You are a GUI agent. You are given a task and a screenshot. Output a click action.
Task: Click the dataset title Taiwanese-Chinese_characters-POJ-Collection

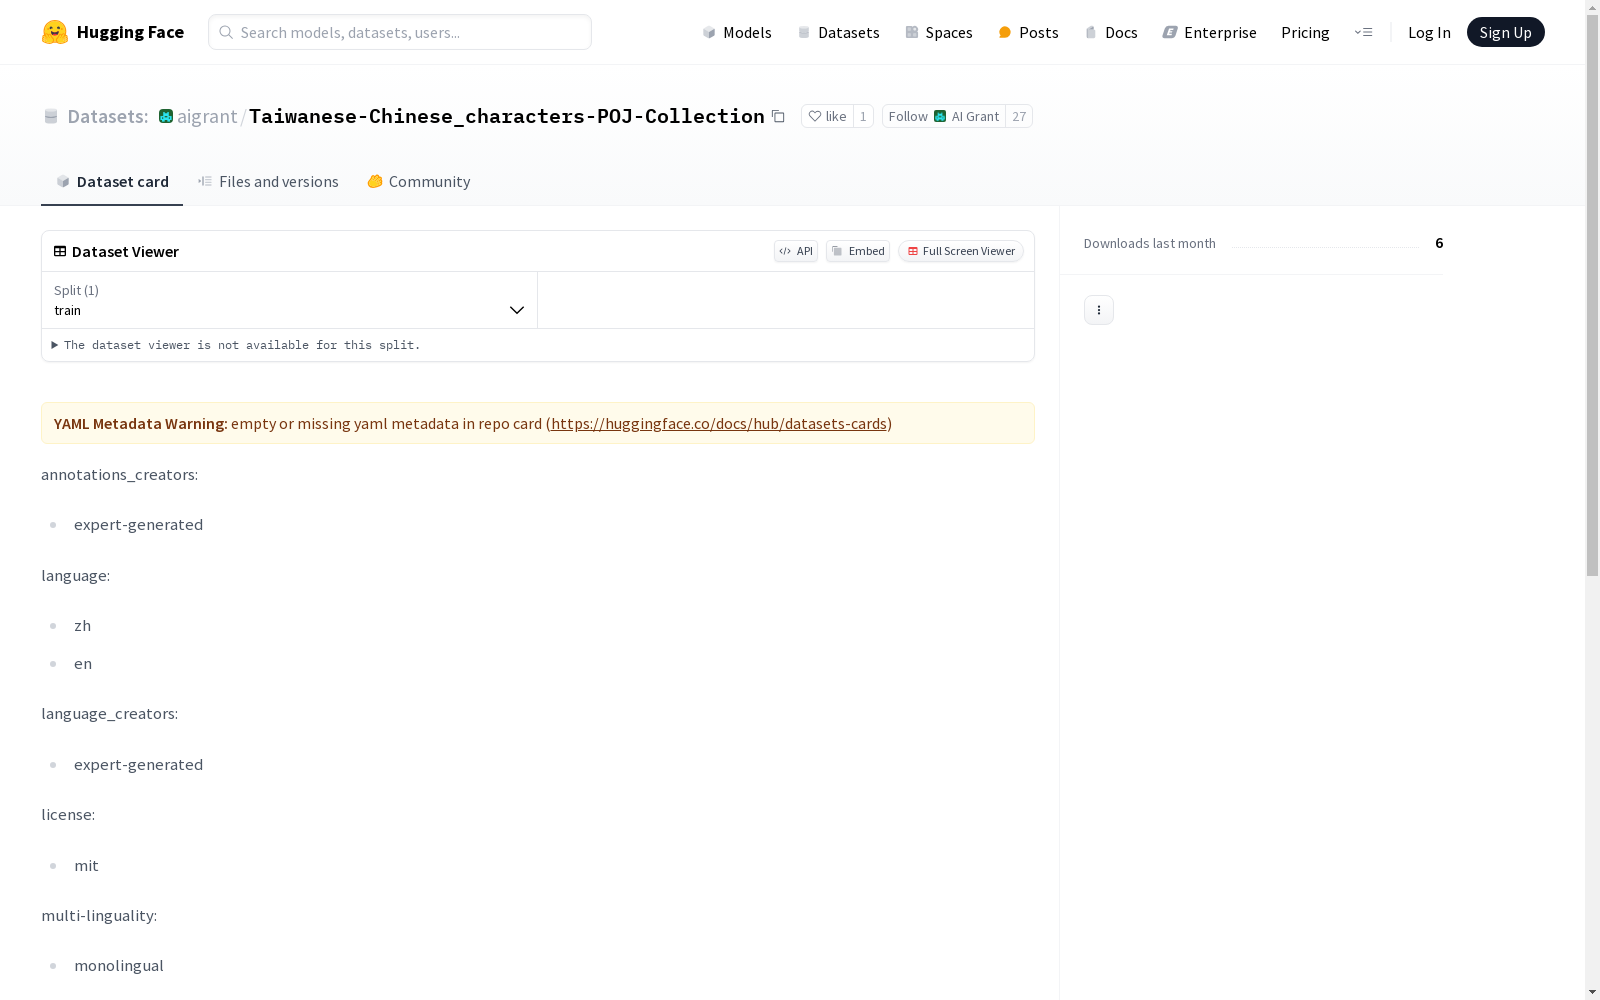(x=507, y=116)
